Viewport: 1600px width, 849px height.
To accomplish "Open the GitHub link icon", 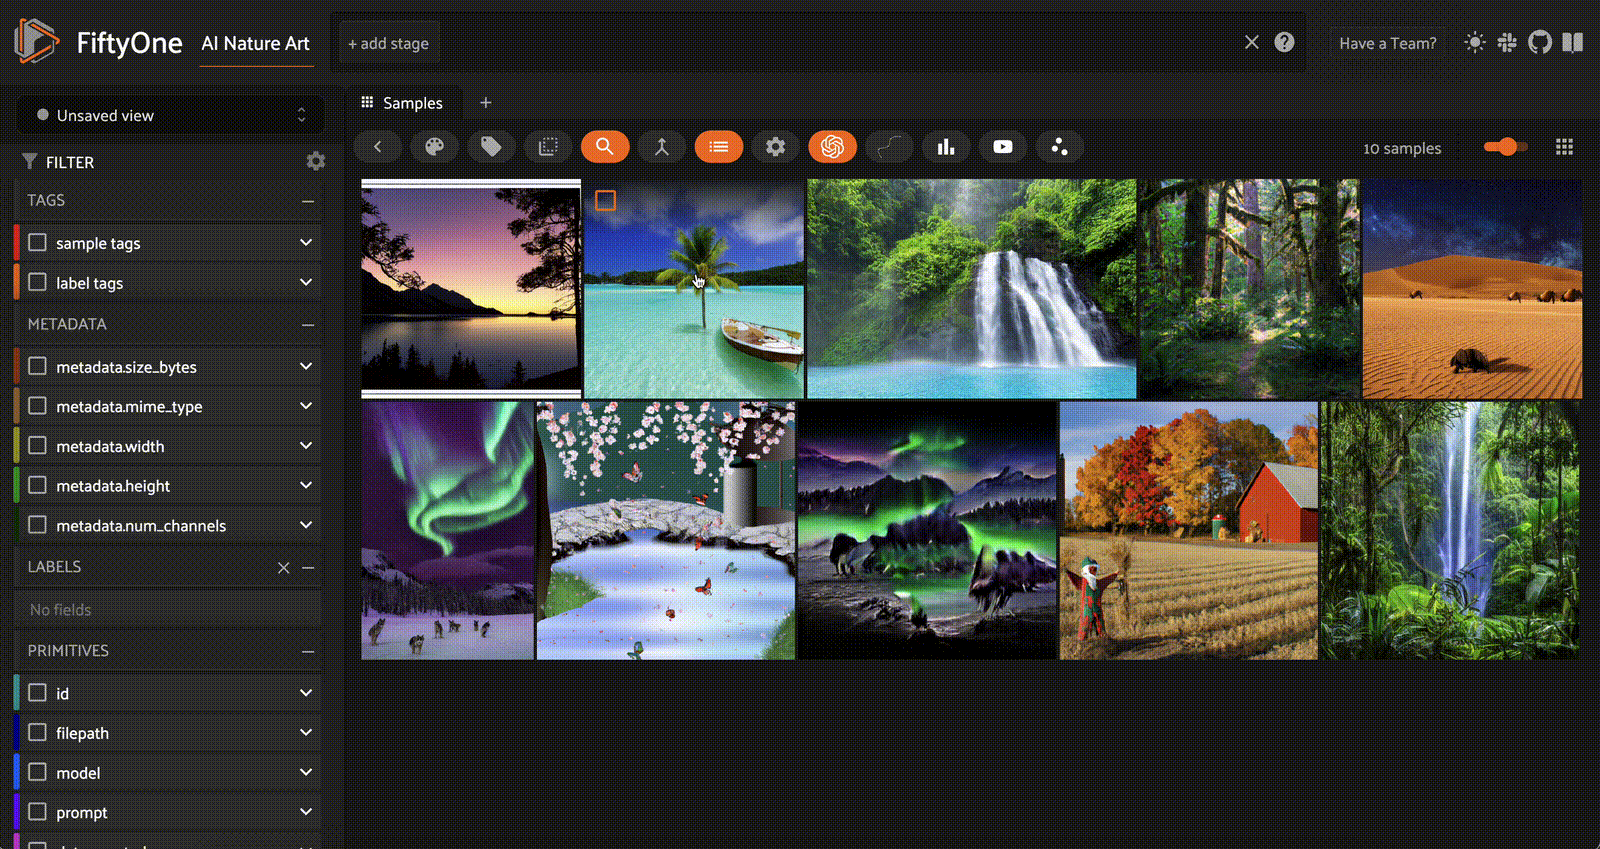I will (x=1540, y=42).
